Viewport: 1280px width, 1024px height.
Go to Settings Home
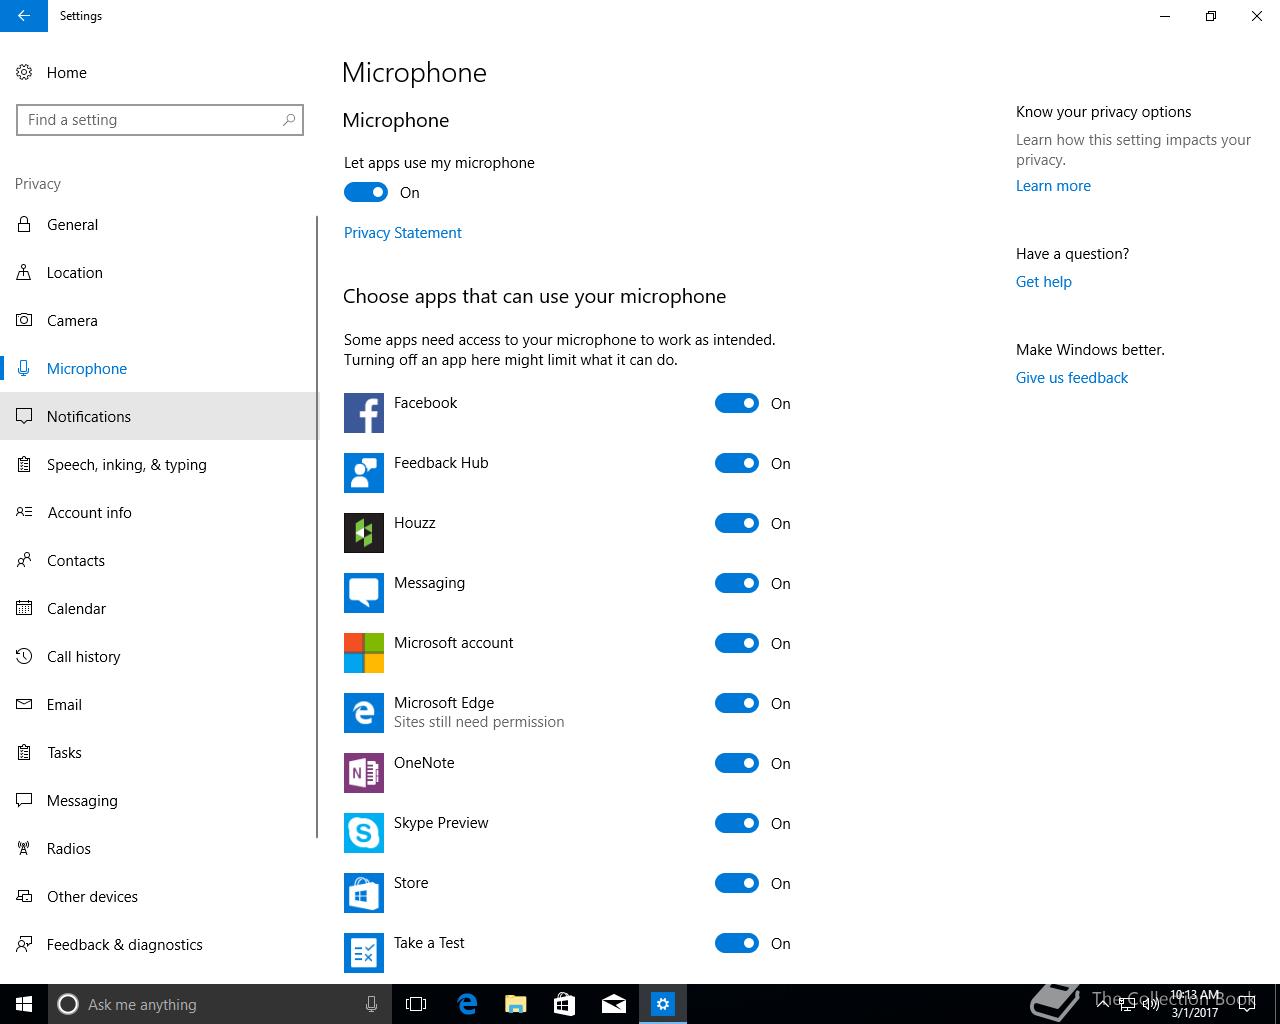click(x=158, y=72)
